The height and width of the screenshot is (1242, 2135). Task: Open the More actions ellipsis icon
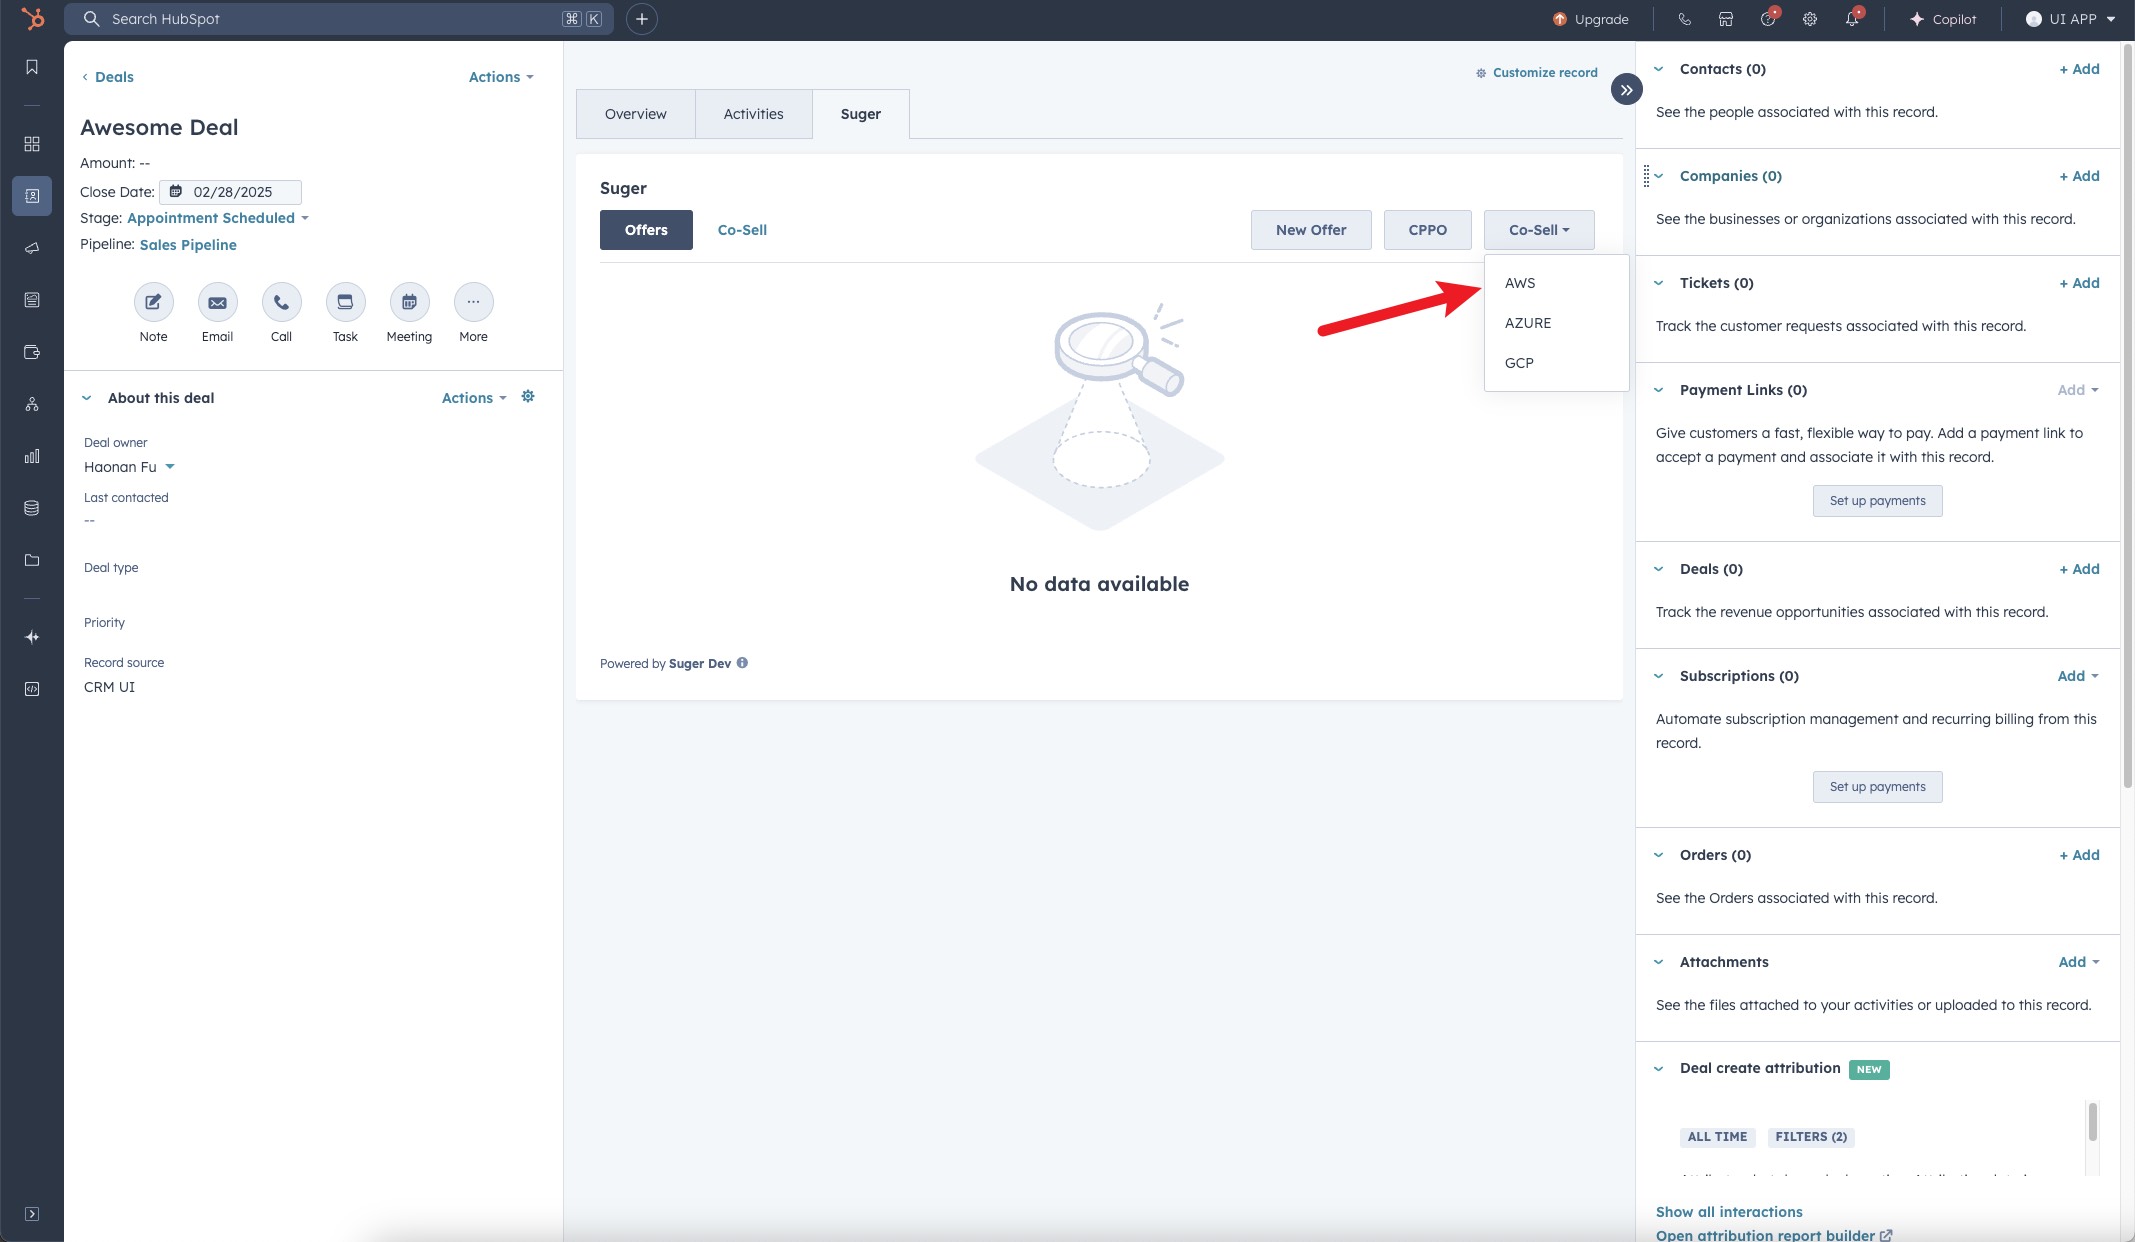473,302
